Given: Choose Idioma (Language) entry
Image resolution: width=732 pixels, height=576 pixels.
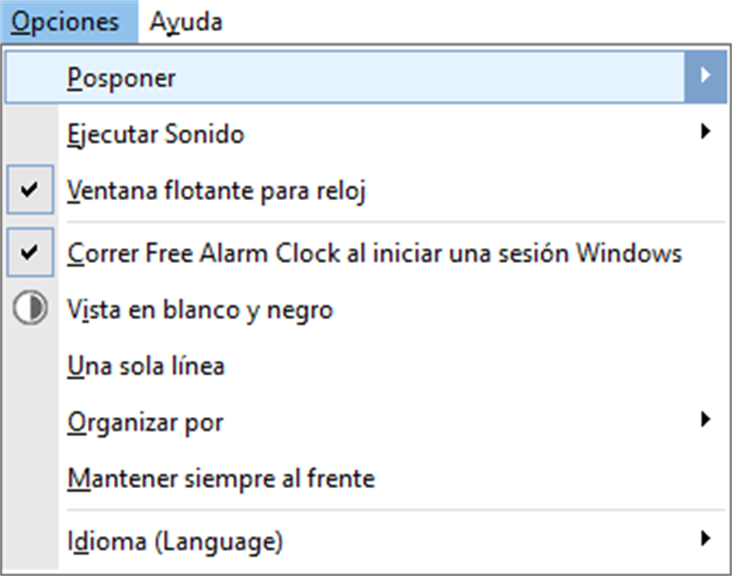Looking at the screenshot, I should [175, 542].
